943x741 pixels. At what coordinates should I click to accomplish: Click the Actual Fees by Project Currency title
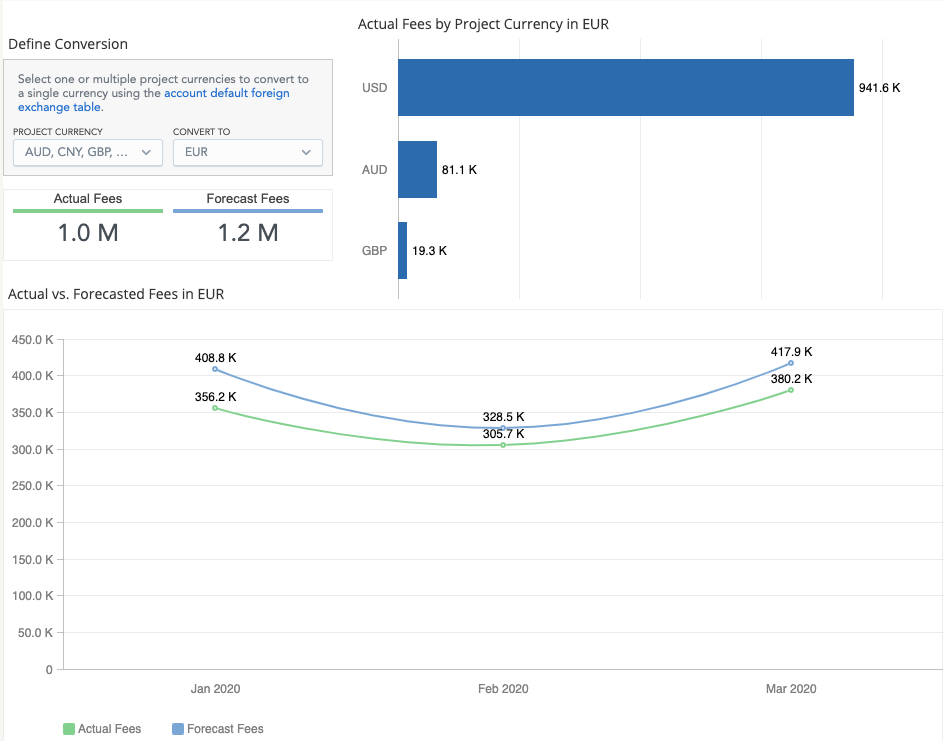pos(483,24)
